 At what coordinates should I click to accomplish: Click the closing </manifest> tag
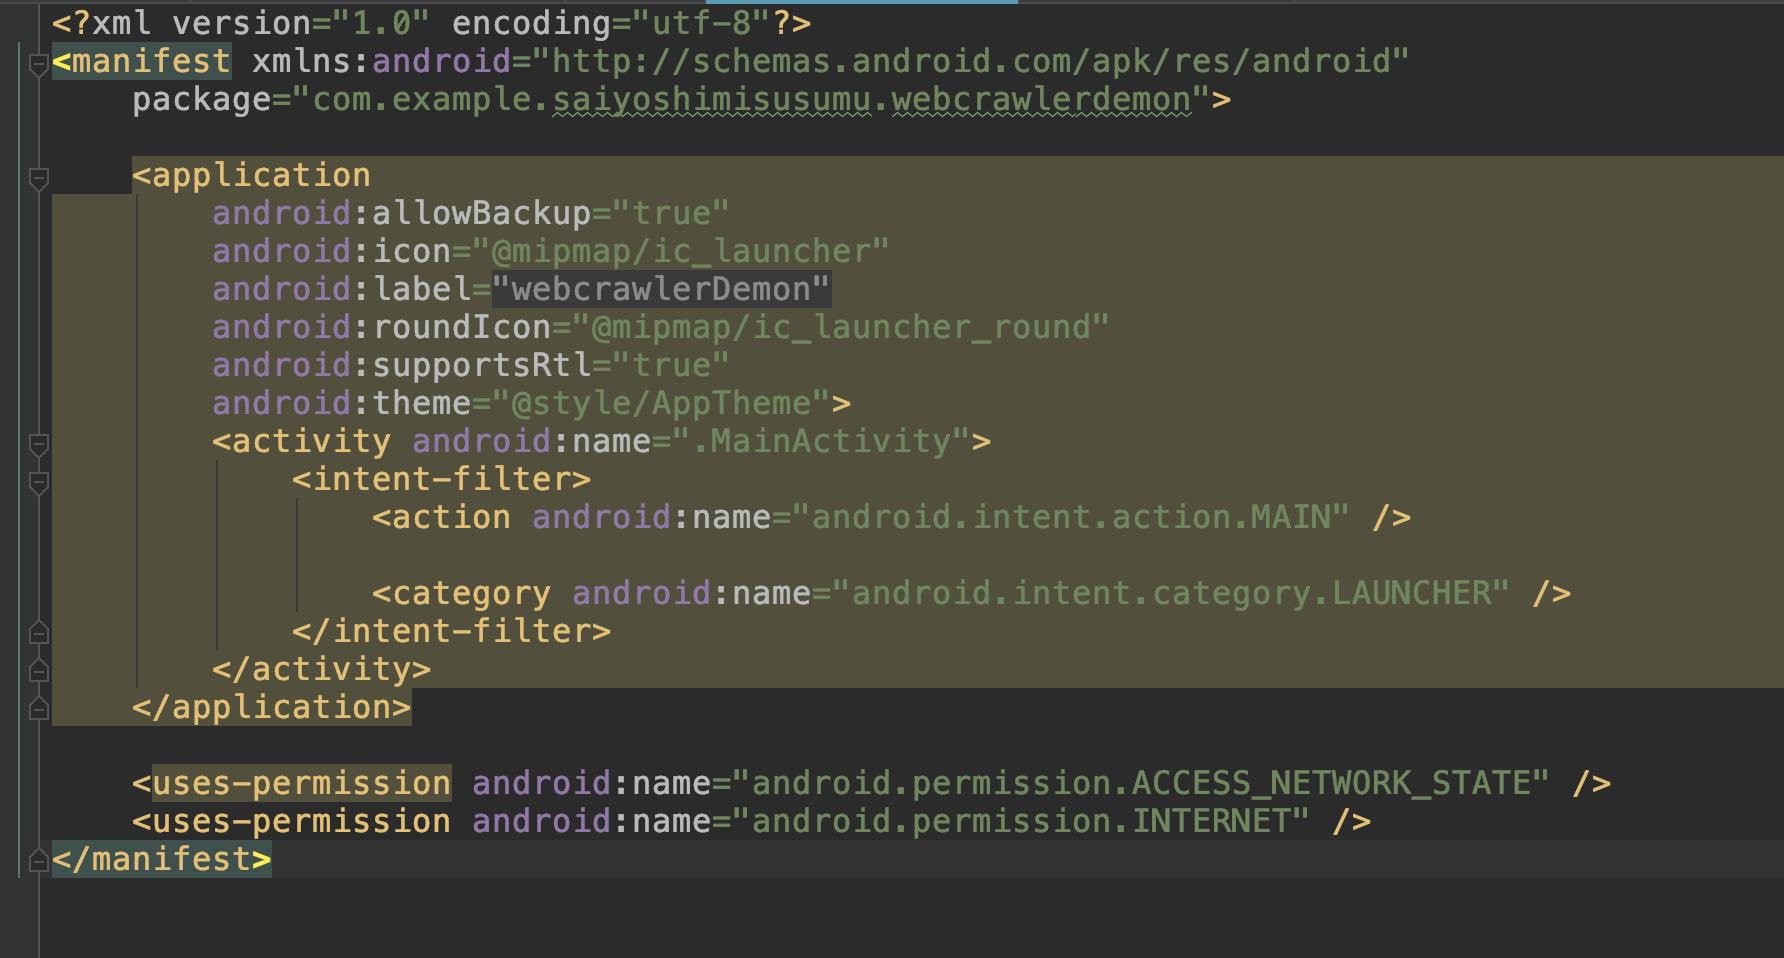161,859
